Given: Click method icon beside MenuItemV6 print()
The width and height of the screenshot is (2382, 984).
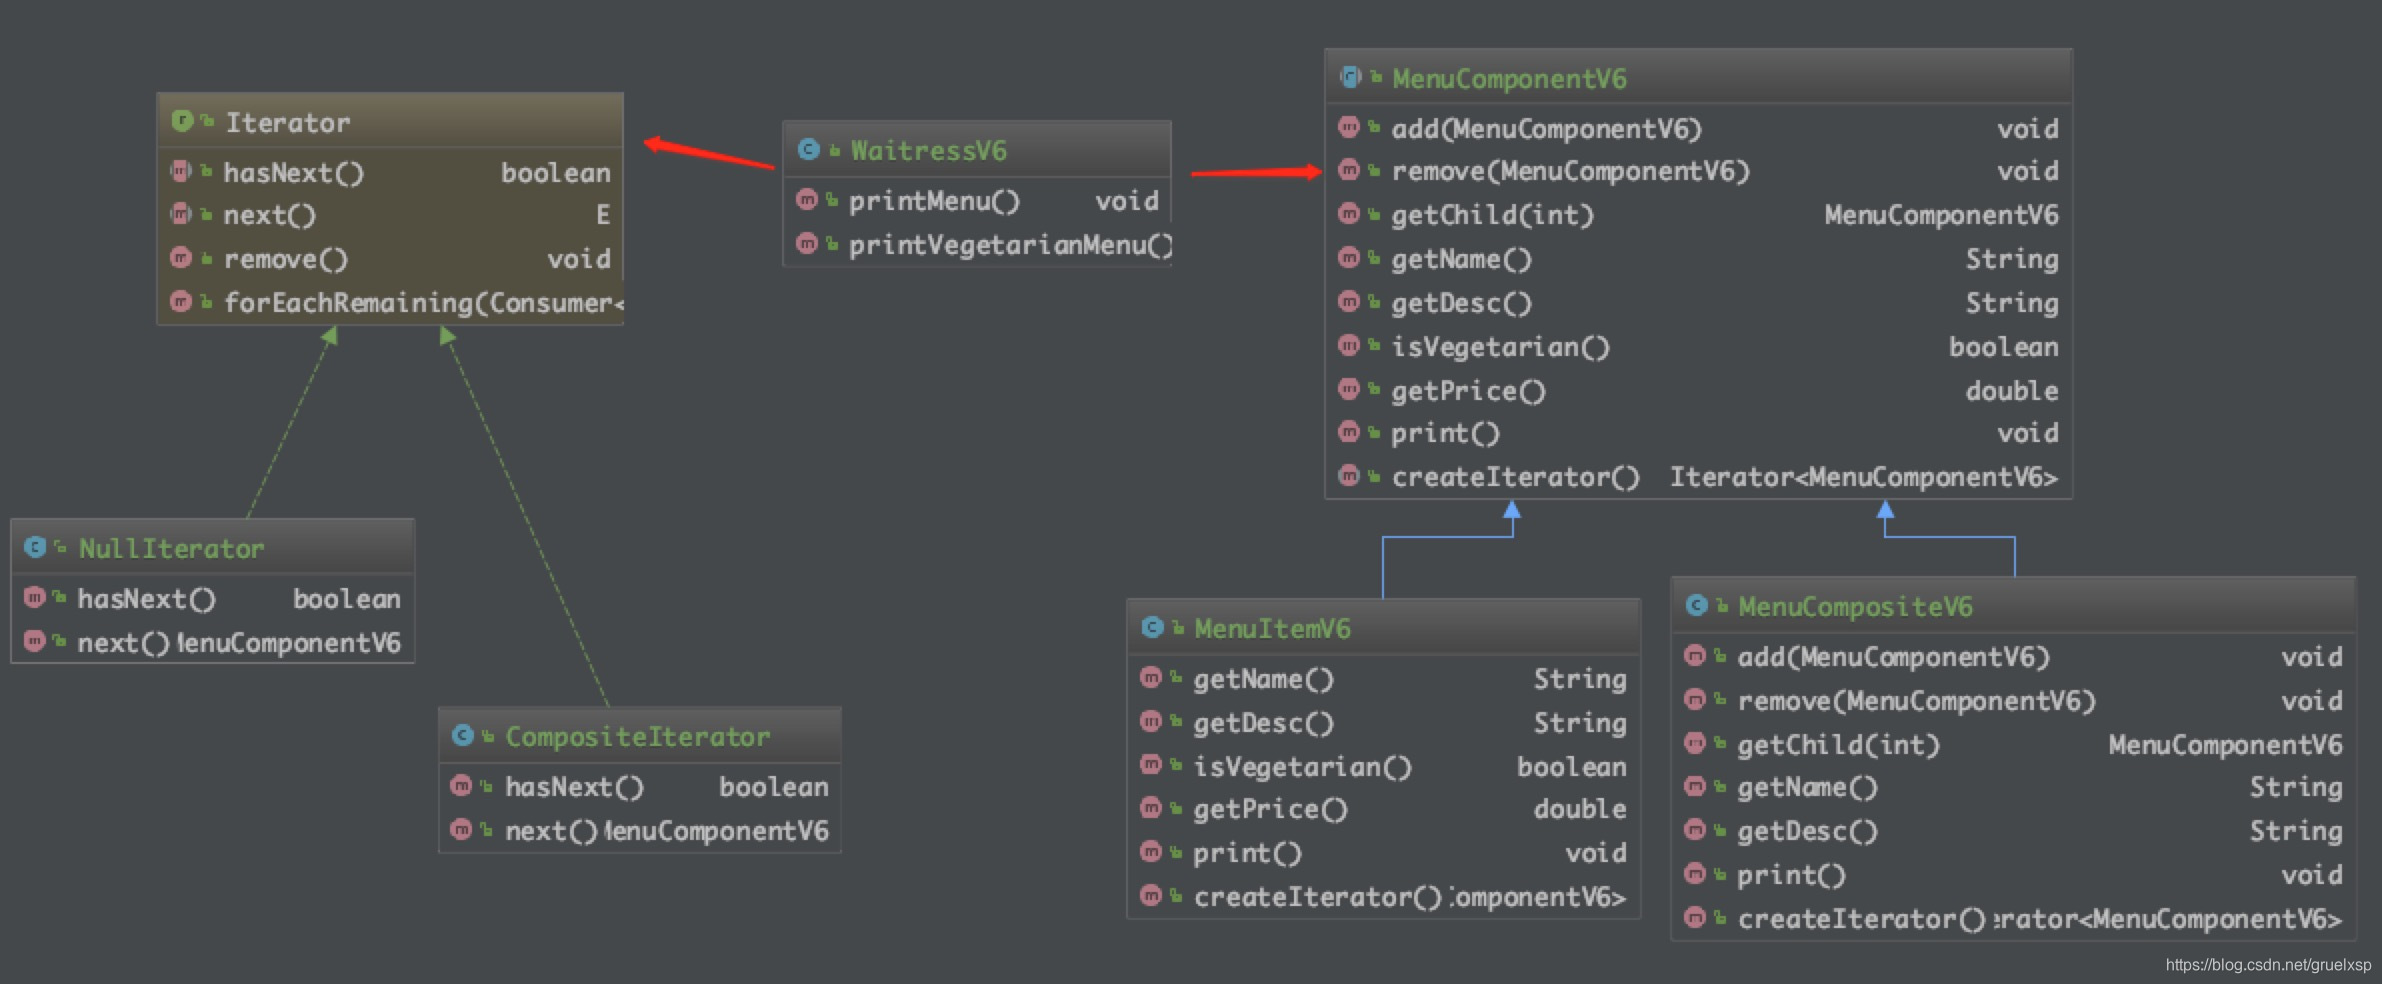Looking at the screenshot, I should pos(1151,851).
